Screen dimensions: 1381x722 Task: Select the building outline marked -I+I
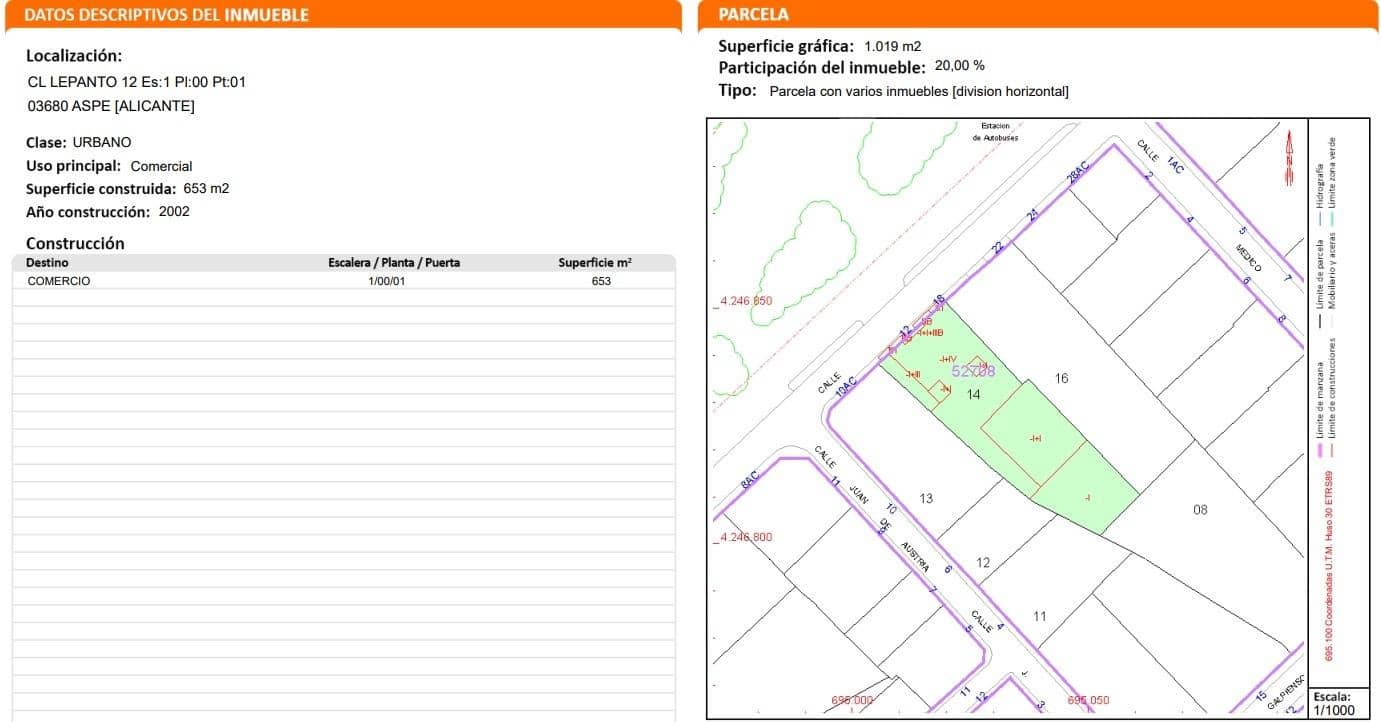pos(1035,438)
